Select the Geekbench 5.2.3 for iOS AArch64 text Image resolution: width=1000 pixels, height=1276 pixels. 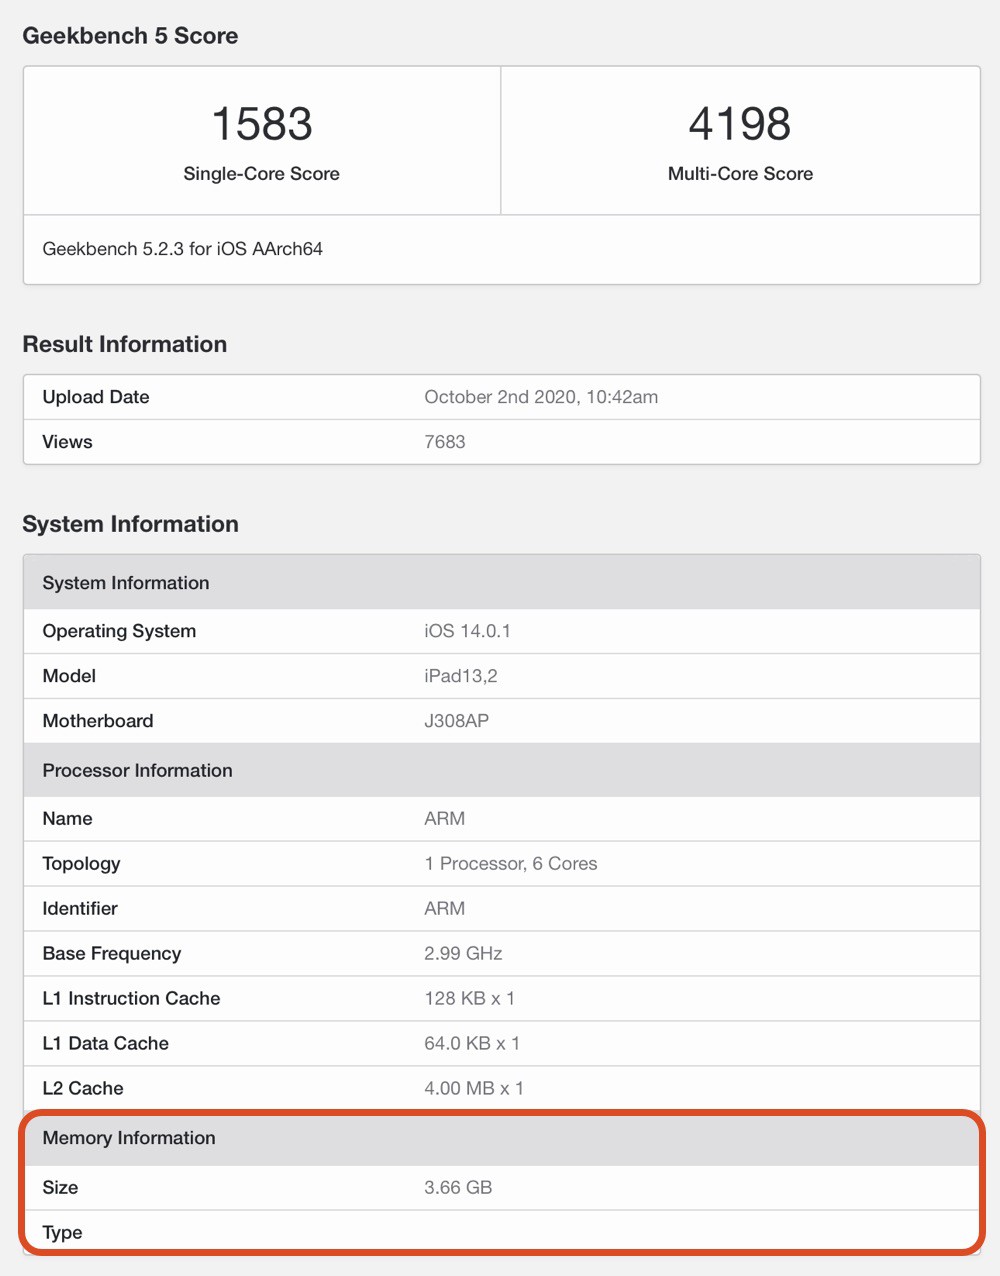182,249
